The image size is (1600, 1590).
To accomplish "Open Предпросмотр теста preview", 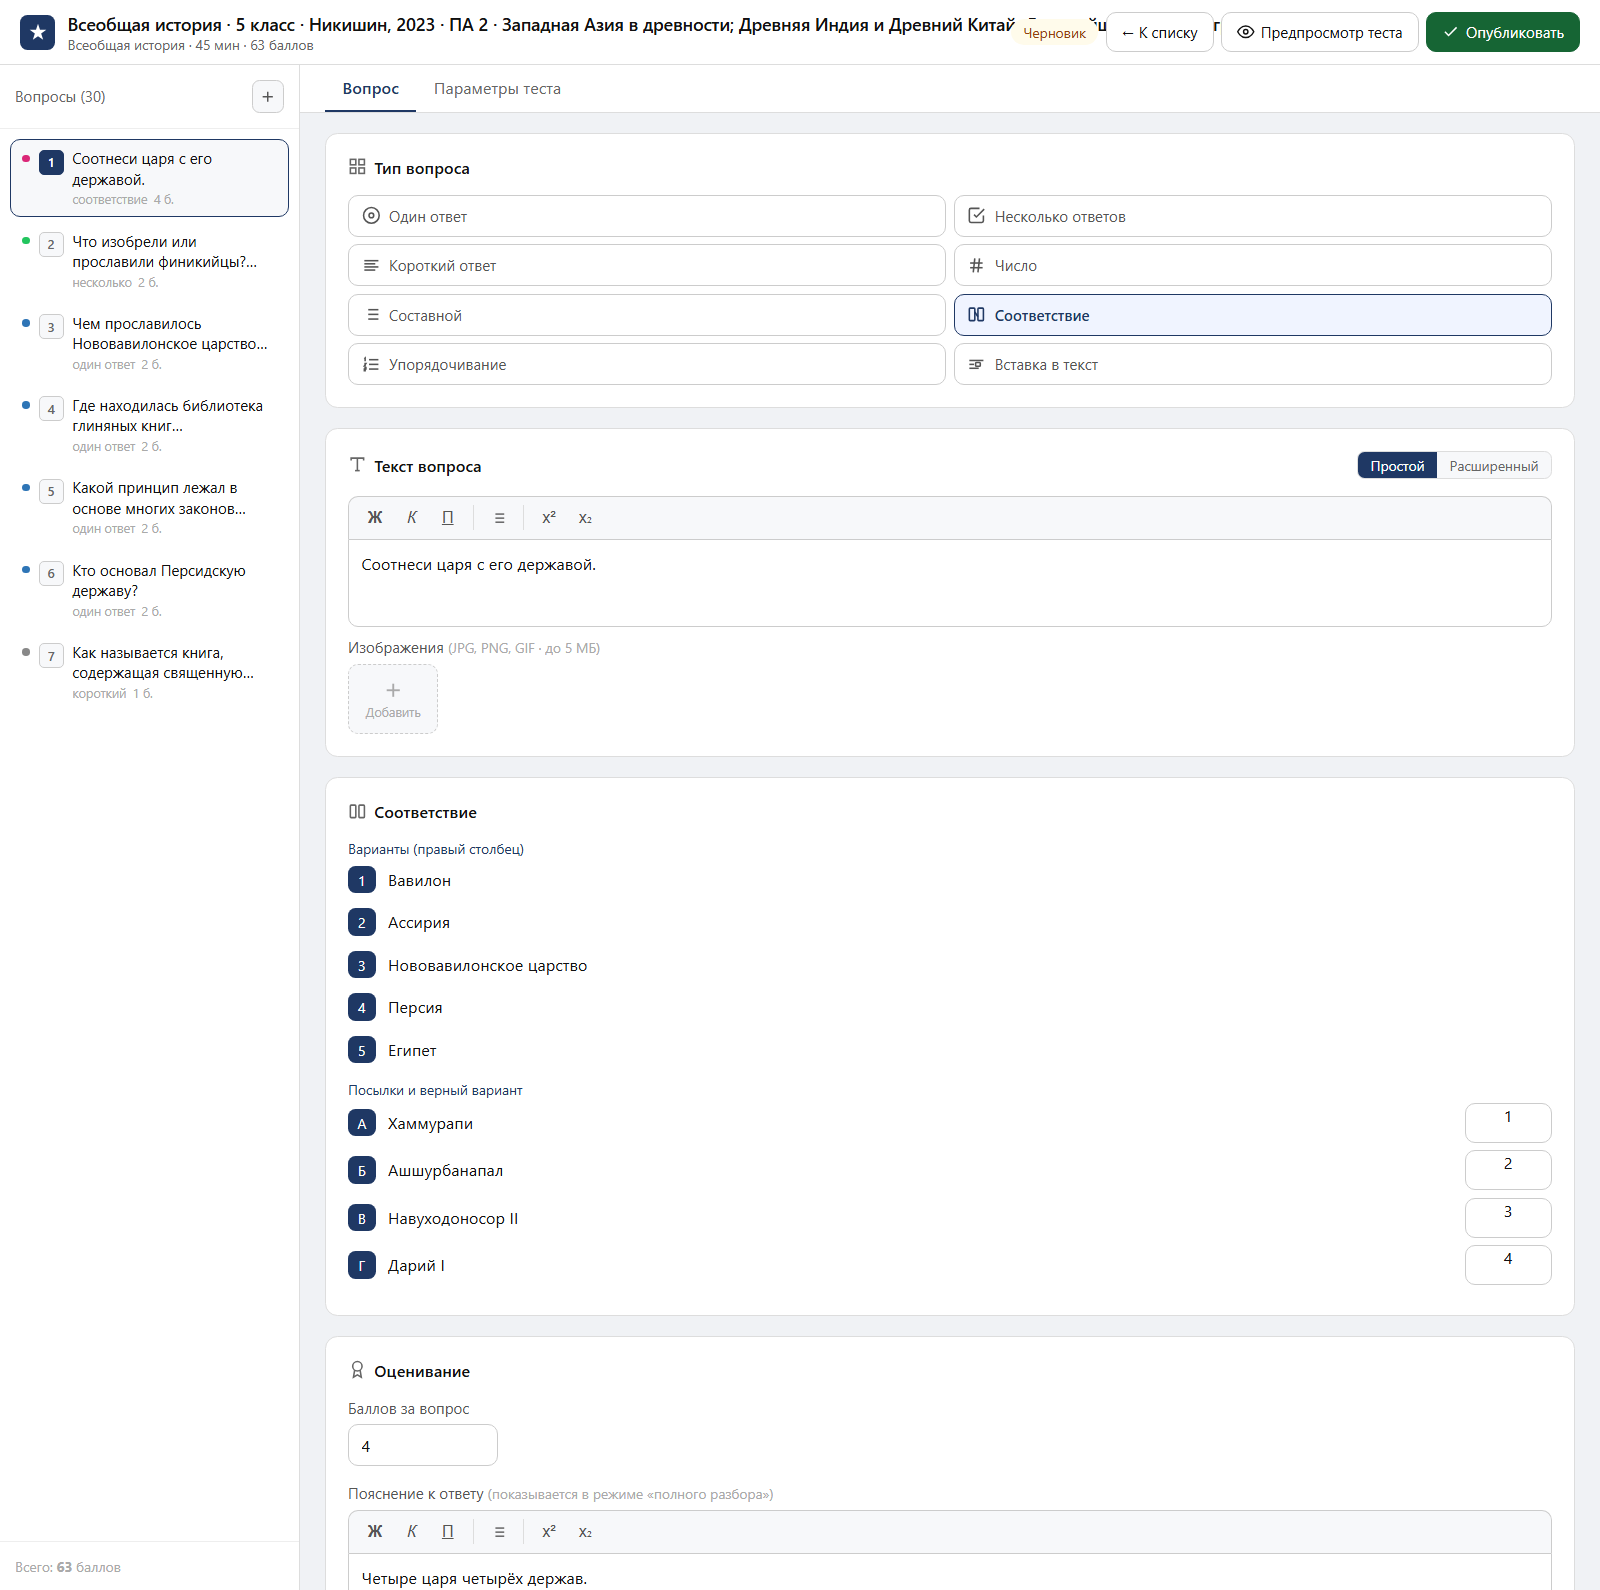I will (x=1319, y=32).
